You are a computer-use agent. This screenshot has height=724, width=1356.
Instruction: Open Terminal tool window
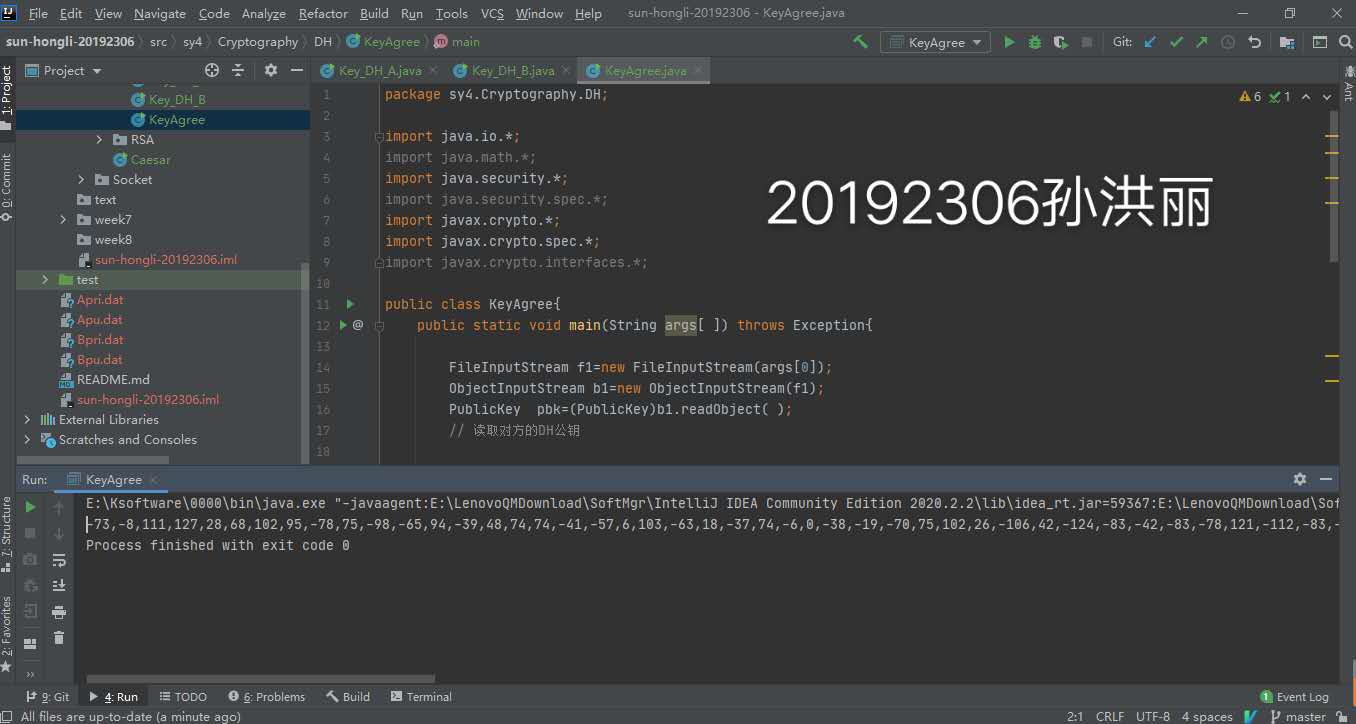point(421,697)
